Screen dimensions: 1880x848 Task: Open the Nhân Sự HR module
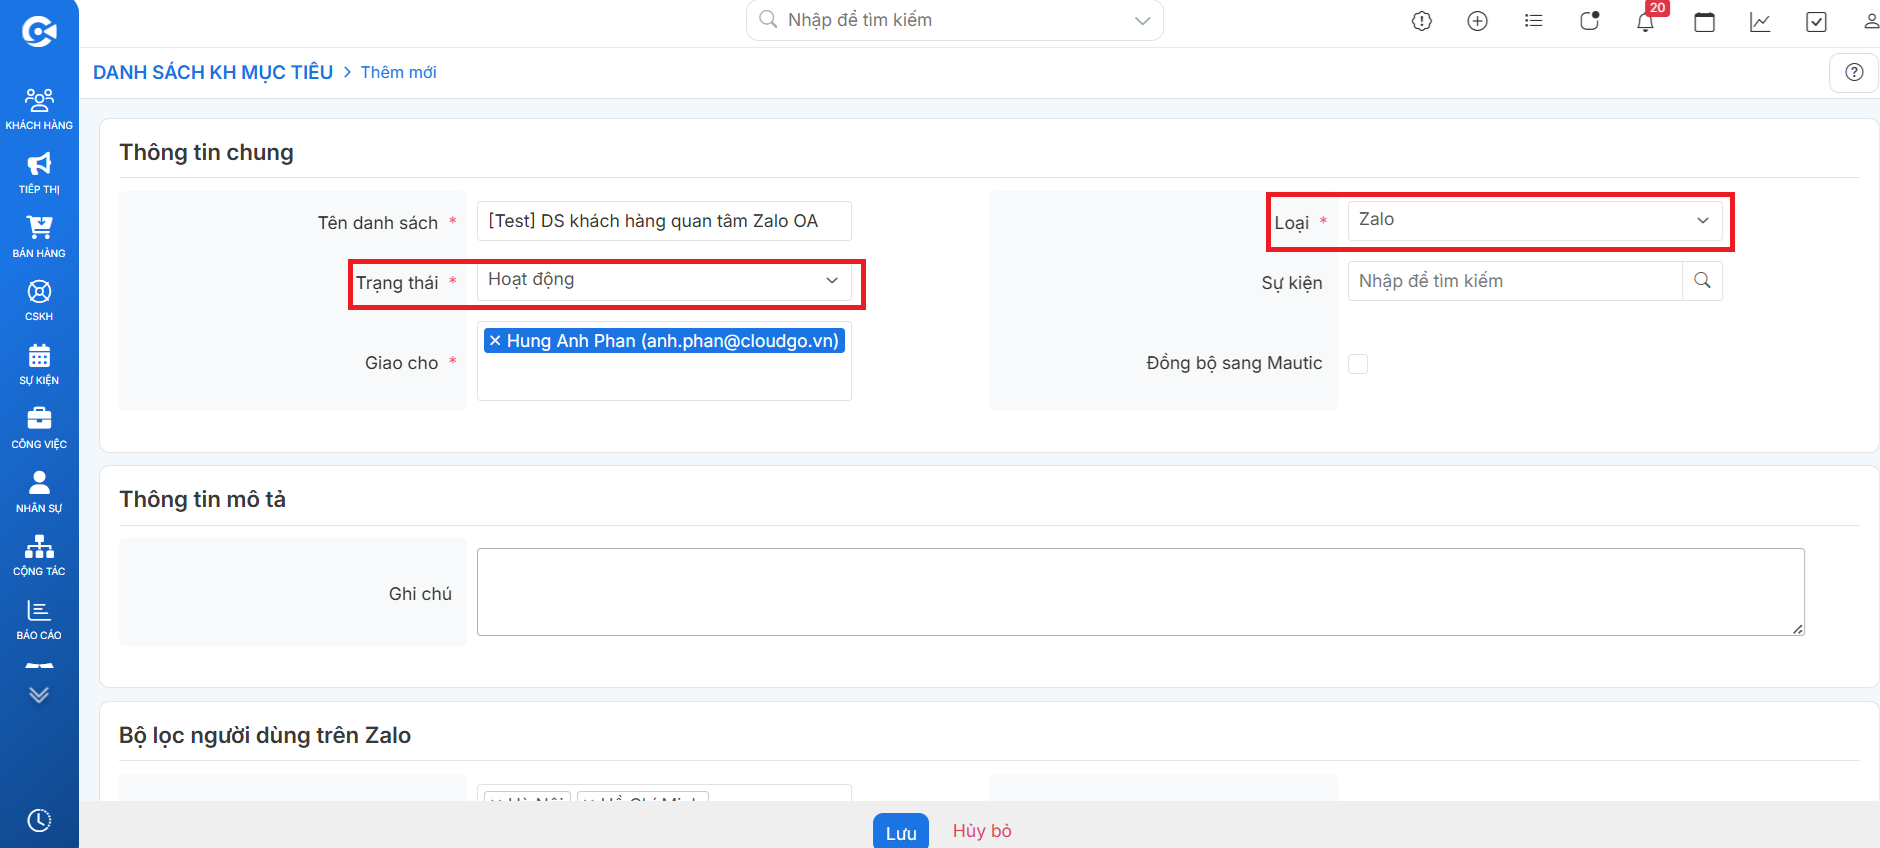point(39,492)
